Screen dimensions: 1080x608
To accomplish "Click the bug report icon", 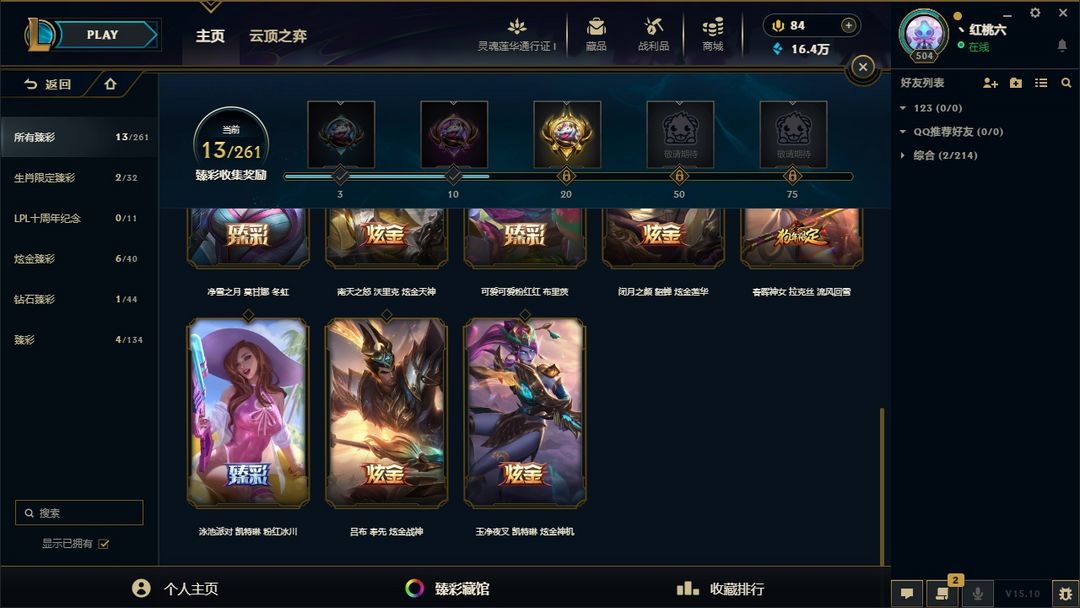I will click(x=1066, y=593).
